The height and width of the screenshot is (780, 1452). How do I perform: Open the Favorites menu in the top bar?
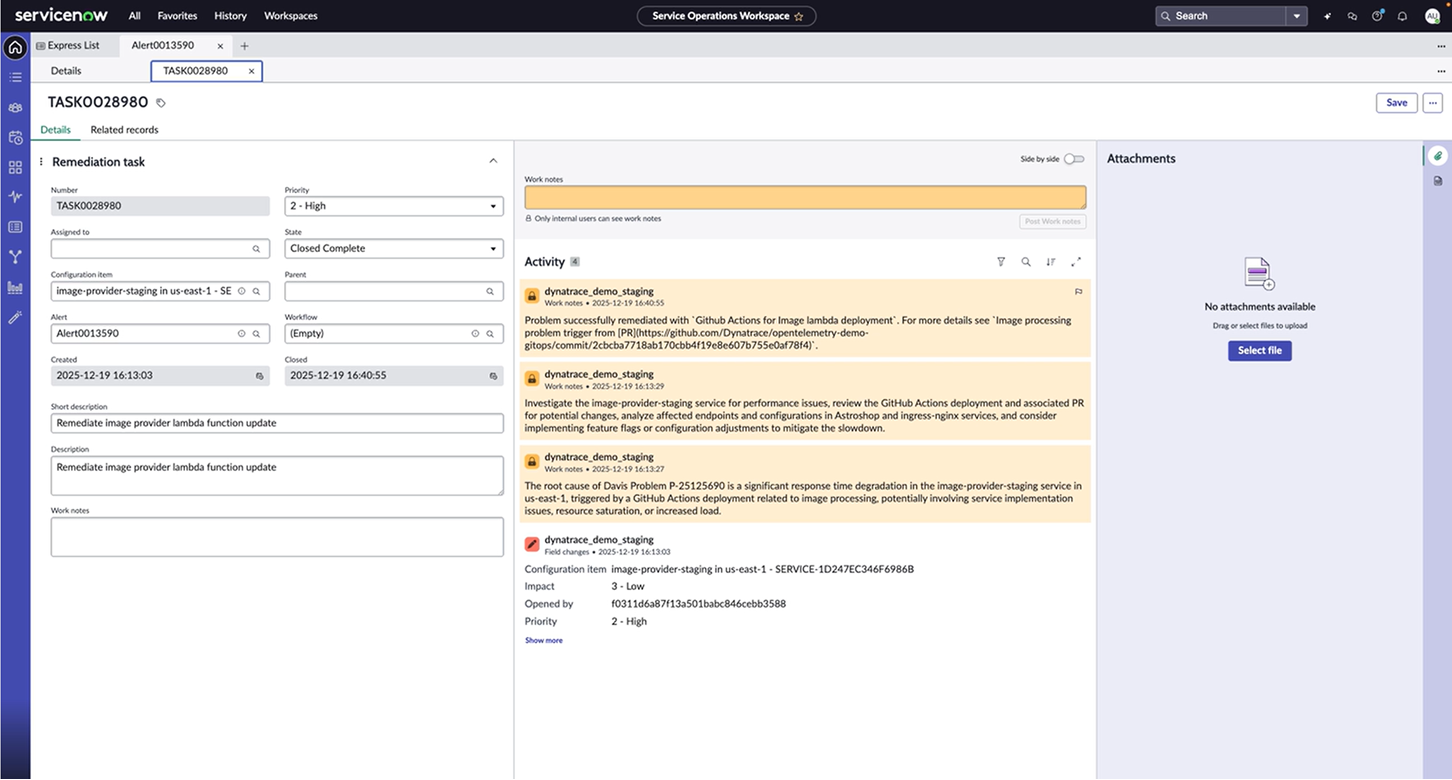[177, 16]
